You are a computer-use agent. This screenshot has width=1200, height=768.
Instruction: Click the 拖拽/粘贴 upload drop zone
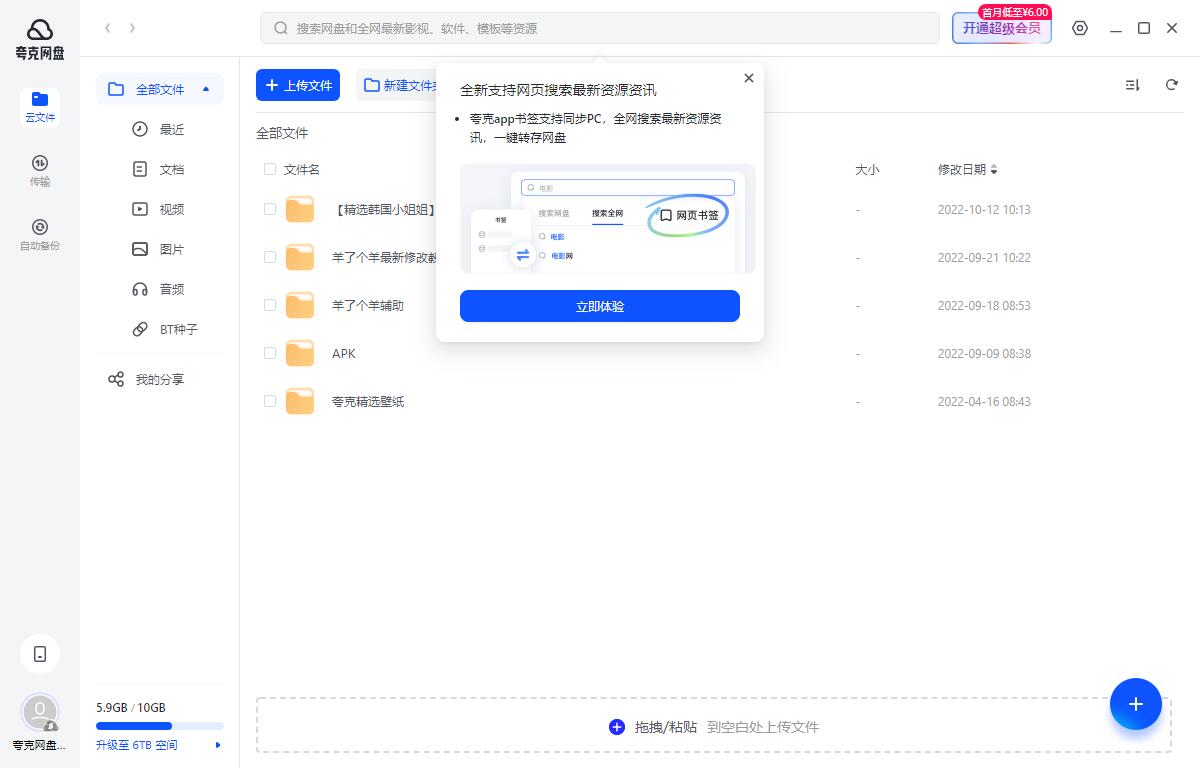(714, 725)
